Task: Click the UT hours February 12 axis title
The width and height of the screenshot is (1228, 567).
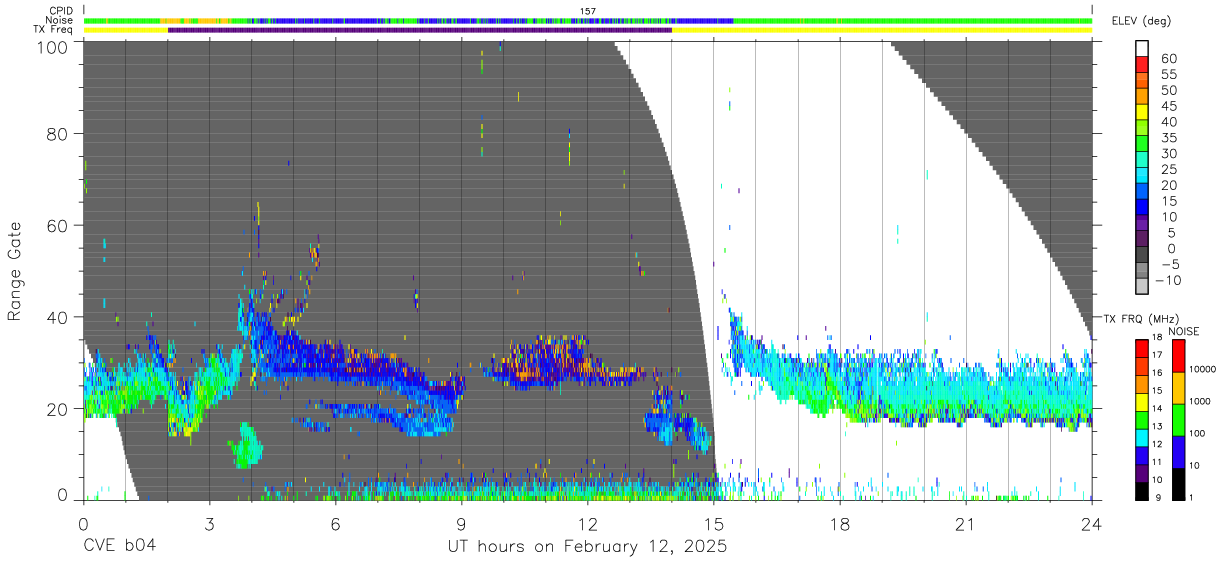Action: tap(588, 547)
